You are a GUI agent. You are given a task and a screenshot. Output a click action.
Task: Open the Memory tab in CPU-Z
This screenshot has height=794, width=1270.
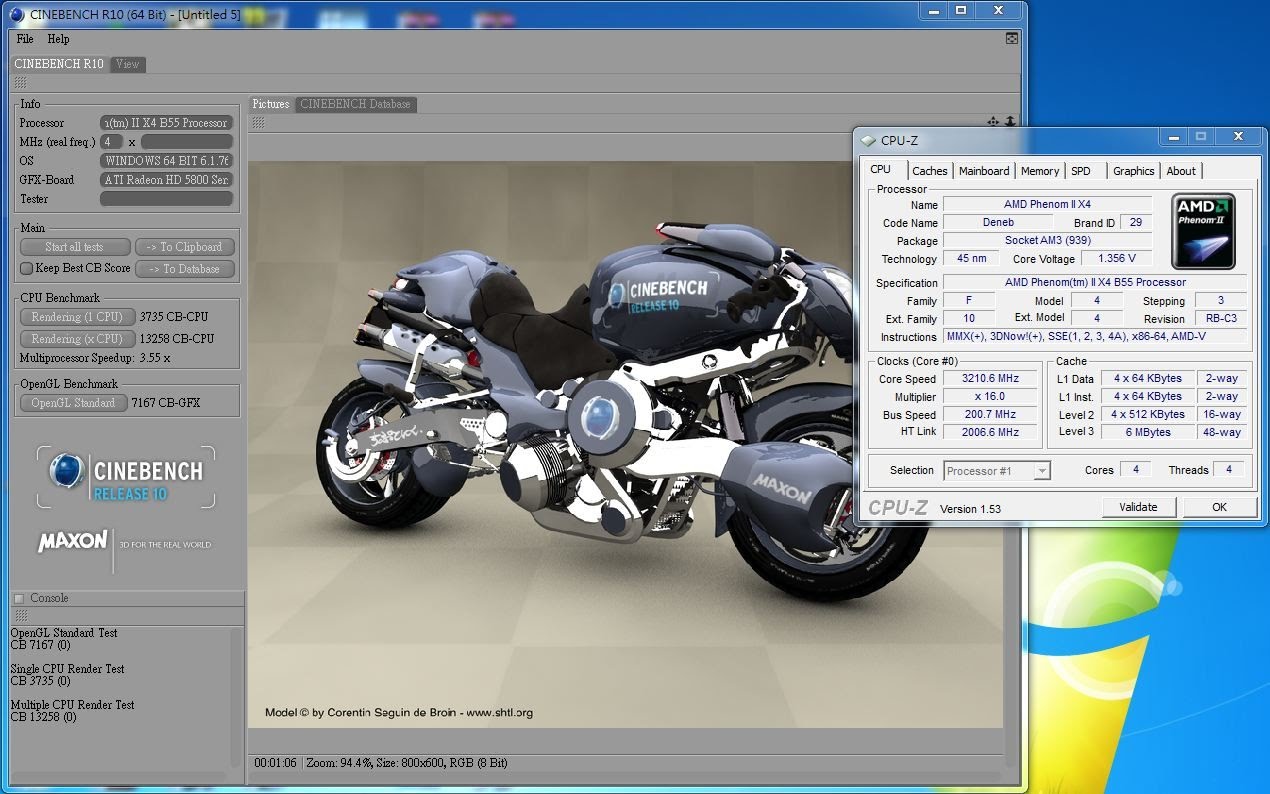[x=1040, y=171]
